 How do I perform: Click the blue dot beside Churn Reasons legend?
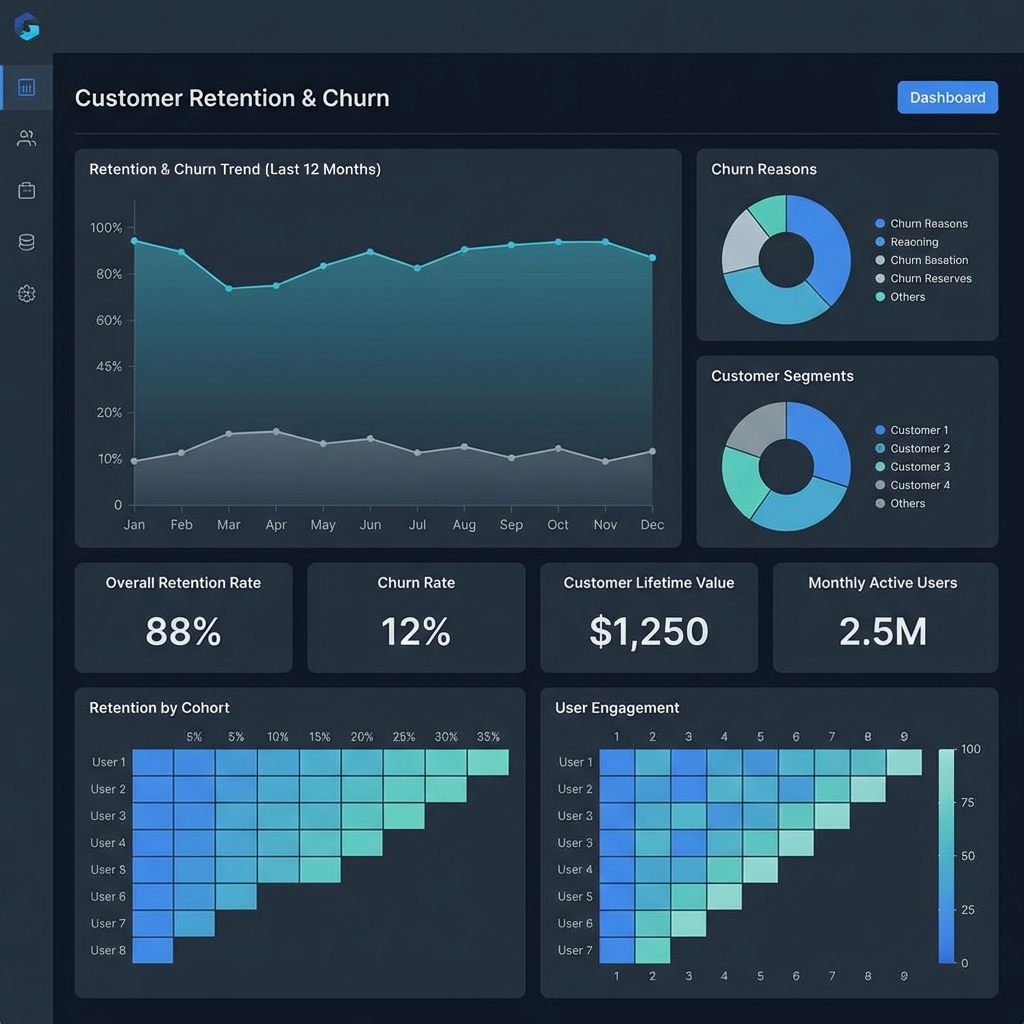[880, 224]
